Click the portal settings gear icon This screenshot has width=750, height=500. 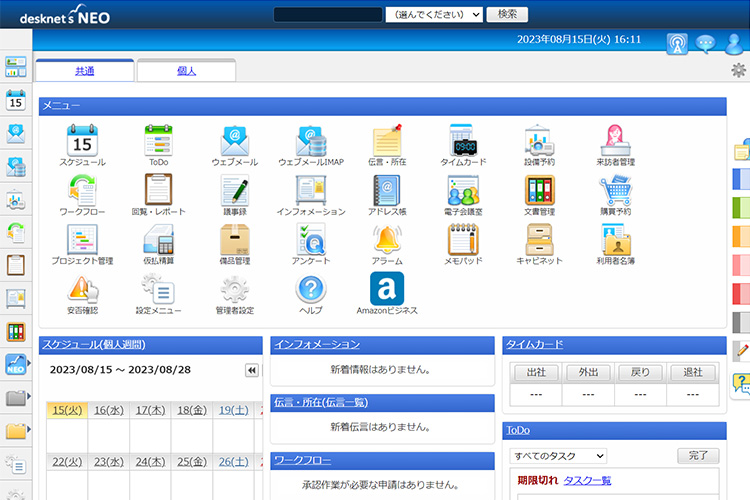[x=738, y=70]
